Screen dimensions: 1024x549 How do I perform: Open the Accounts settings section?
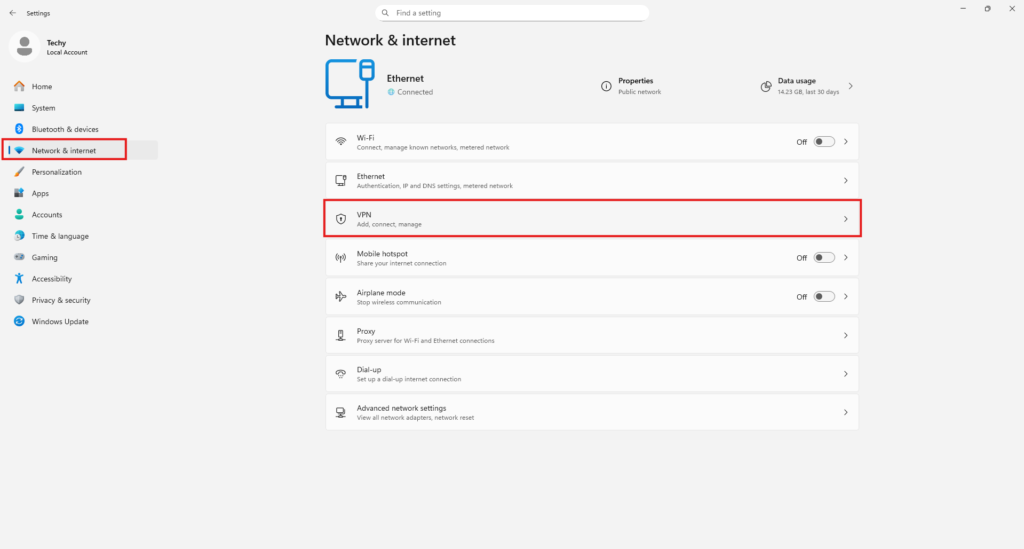click(46, 215)
